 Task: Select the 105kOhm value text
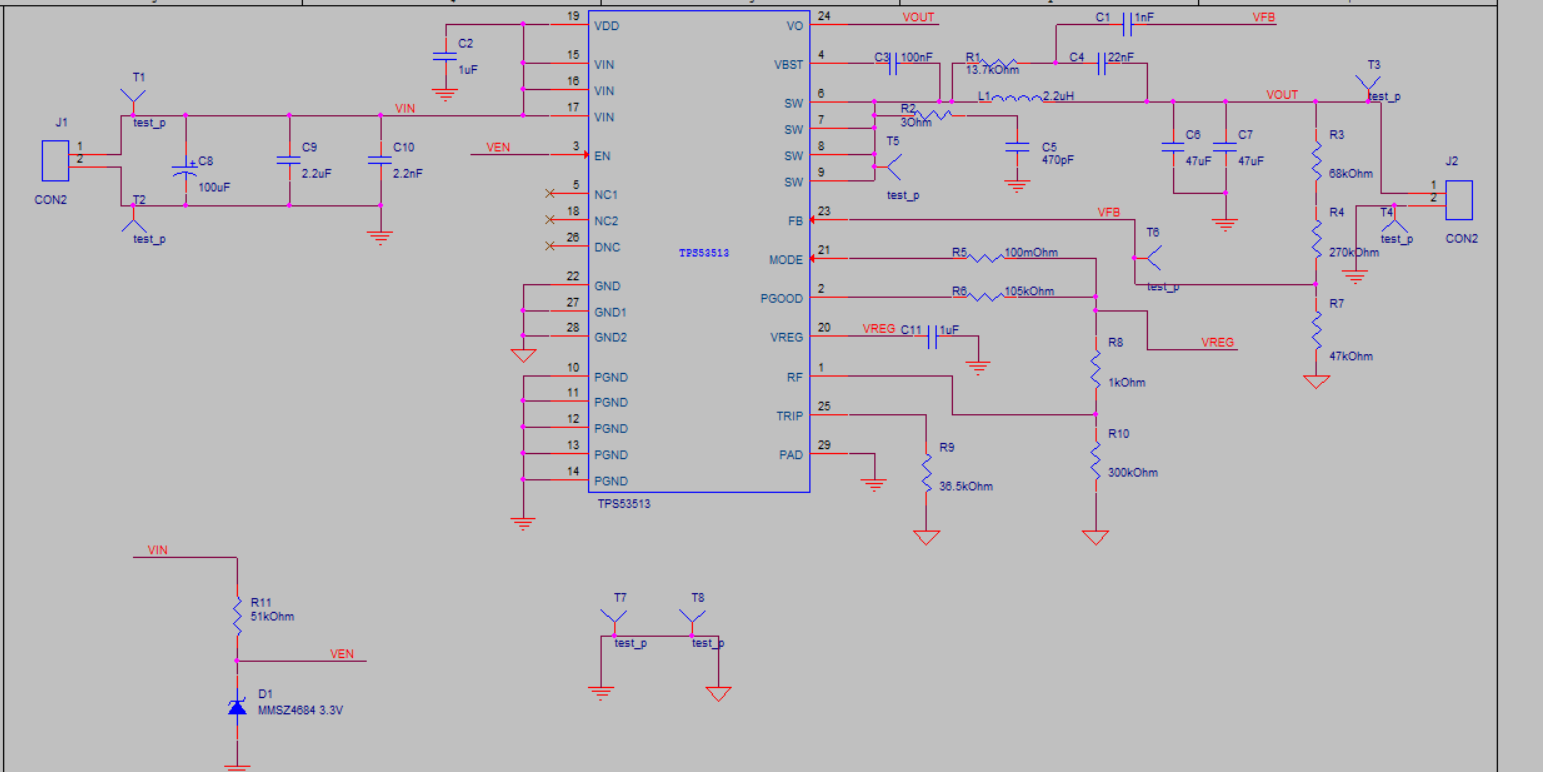(1029, 291)
